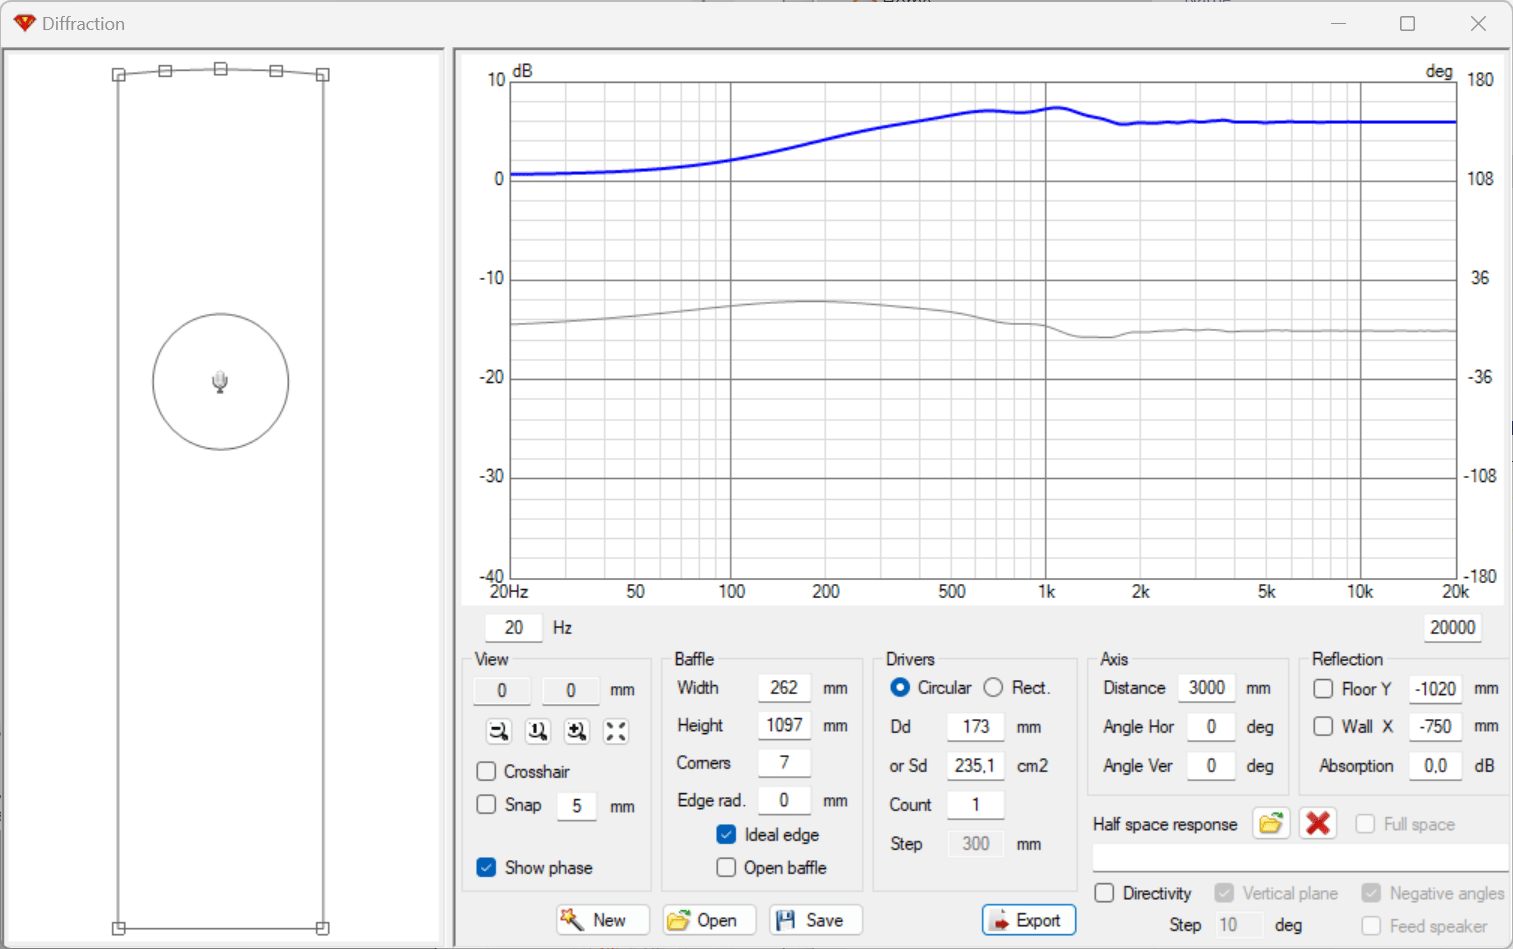The image size is (1513, 949).
Task: Zoom out the baffle view
Action: [499, 732]
